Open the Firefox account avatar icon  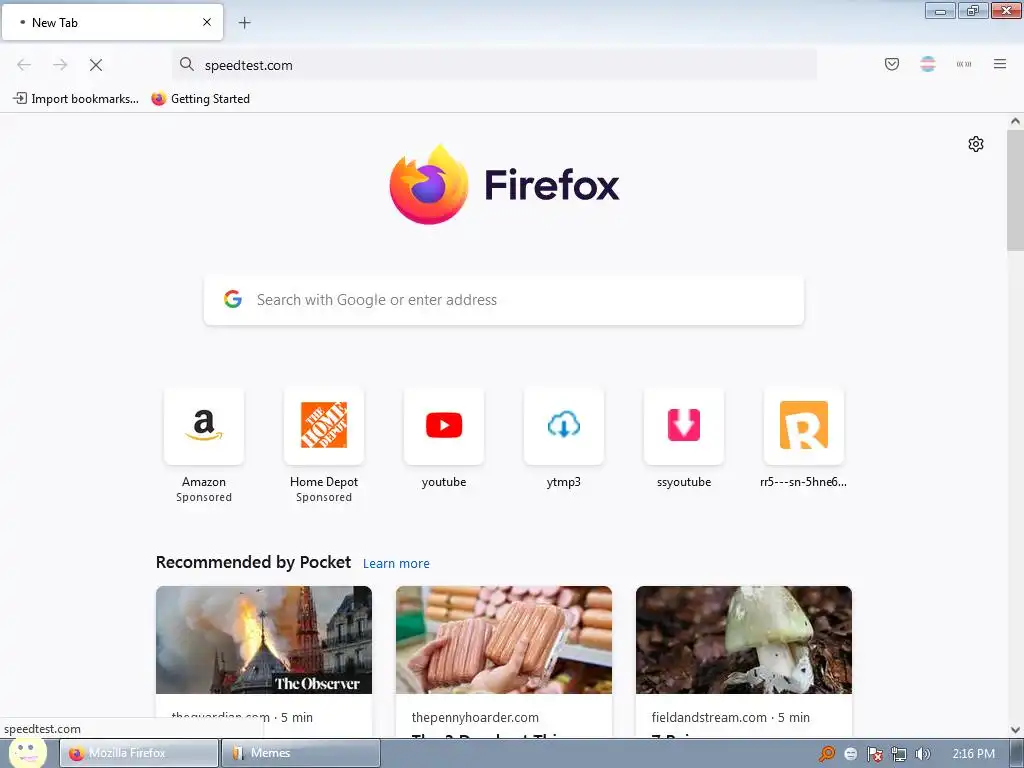[x=927, y=64]
